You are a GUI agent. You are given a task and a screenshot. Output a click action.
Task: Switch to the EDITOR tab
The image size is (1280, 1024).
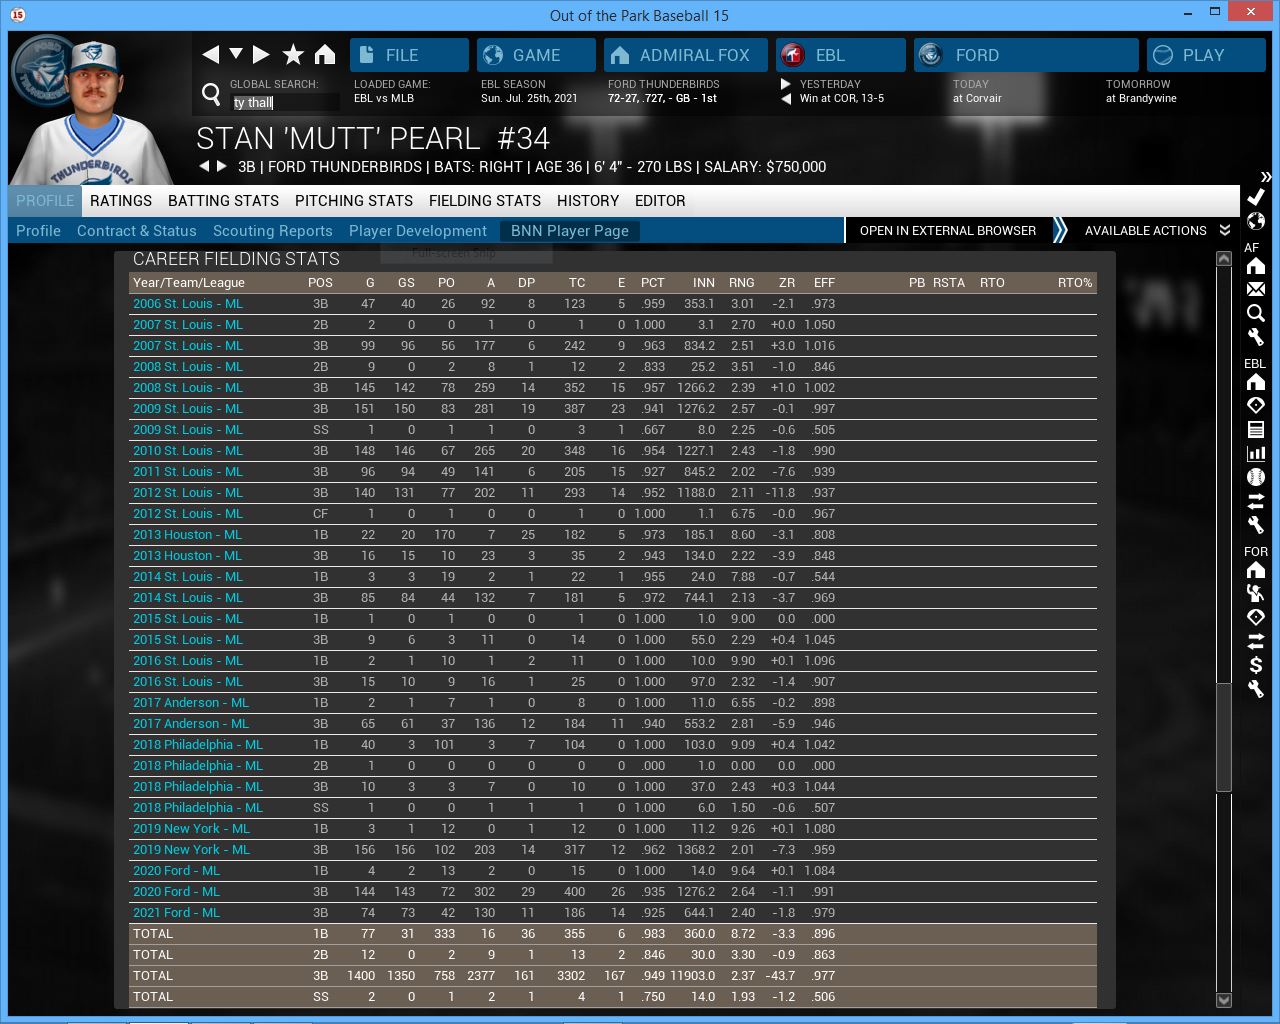pos(660,201)
